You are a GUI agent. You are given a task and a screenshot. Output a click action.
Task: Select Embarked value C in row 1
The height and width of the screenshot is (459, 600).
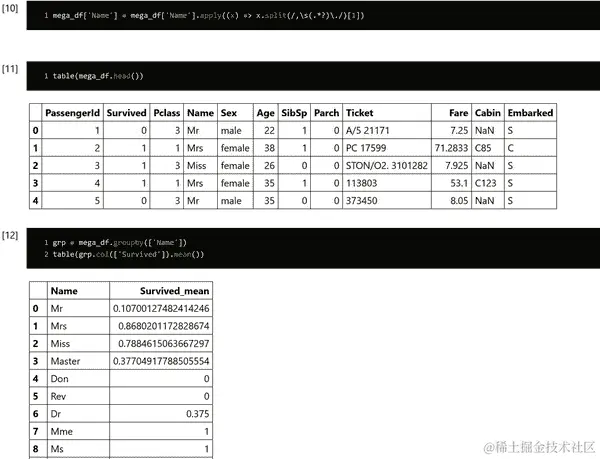click(510, 148)
